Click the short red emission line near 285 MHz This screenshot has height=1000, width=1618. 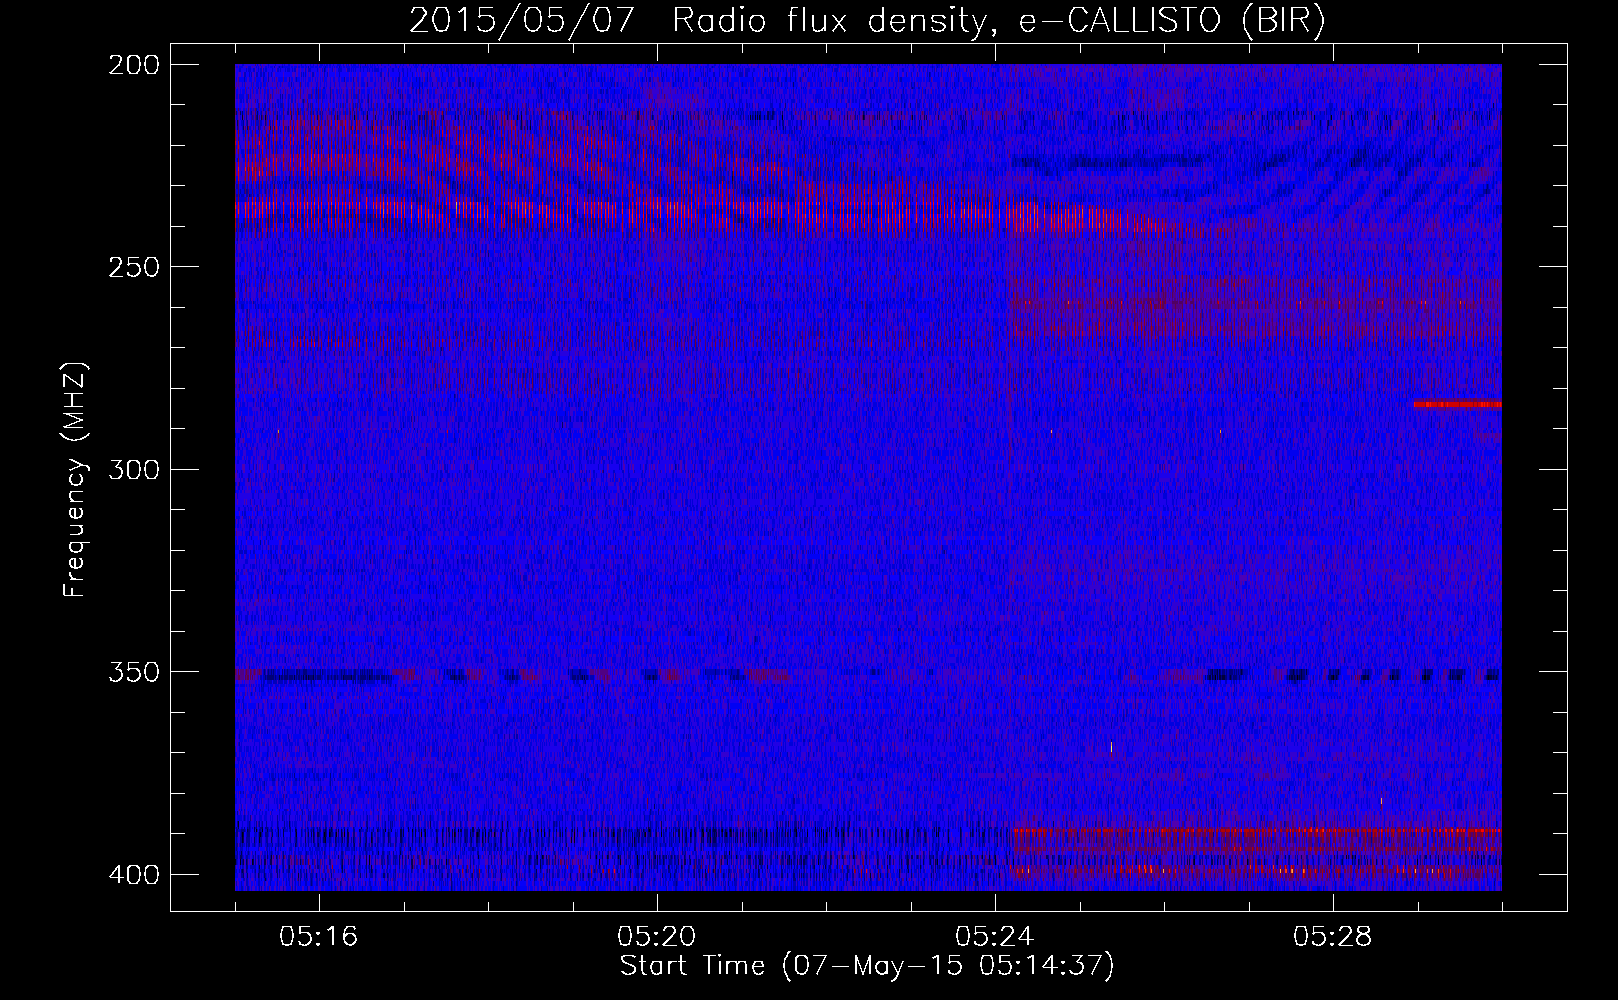tap(1457, 405)
